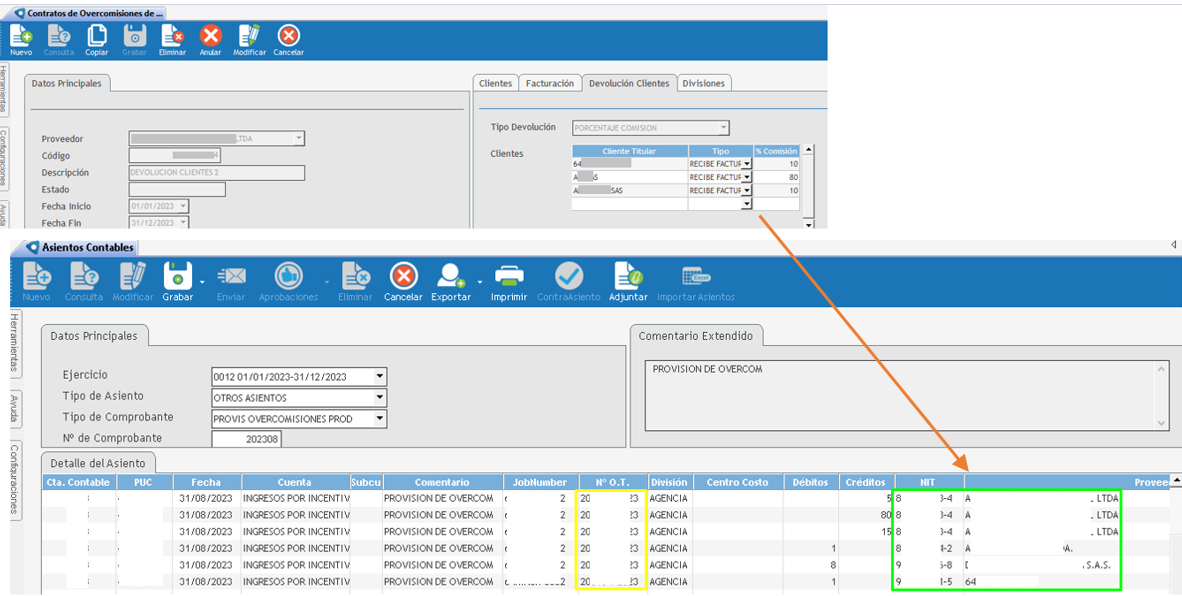Click Consulta icon in Asientos Contables toolbar

click(x=84, y=277)
